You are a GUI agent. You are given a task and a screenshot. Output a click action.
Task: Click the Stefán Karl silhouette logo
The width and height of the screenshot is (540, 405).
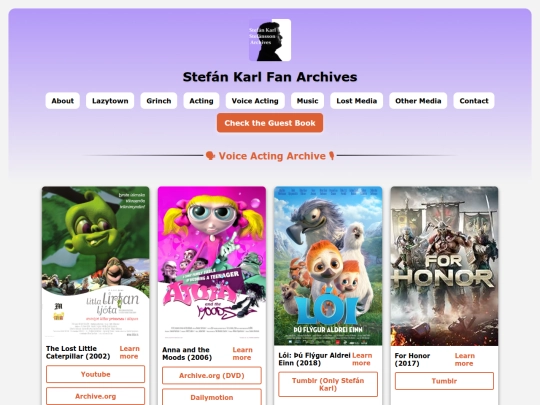[270, 40]
